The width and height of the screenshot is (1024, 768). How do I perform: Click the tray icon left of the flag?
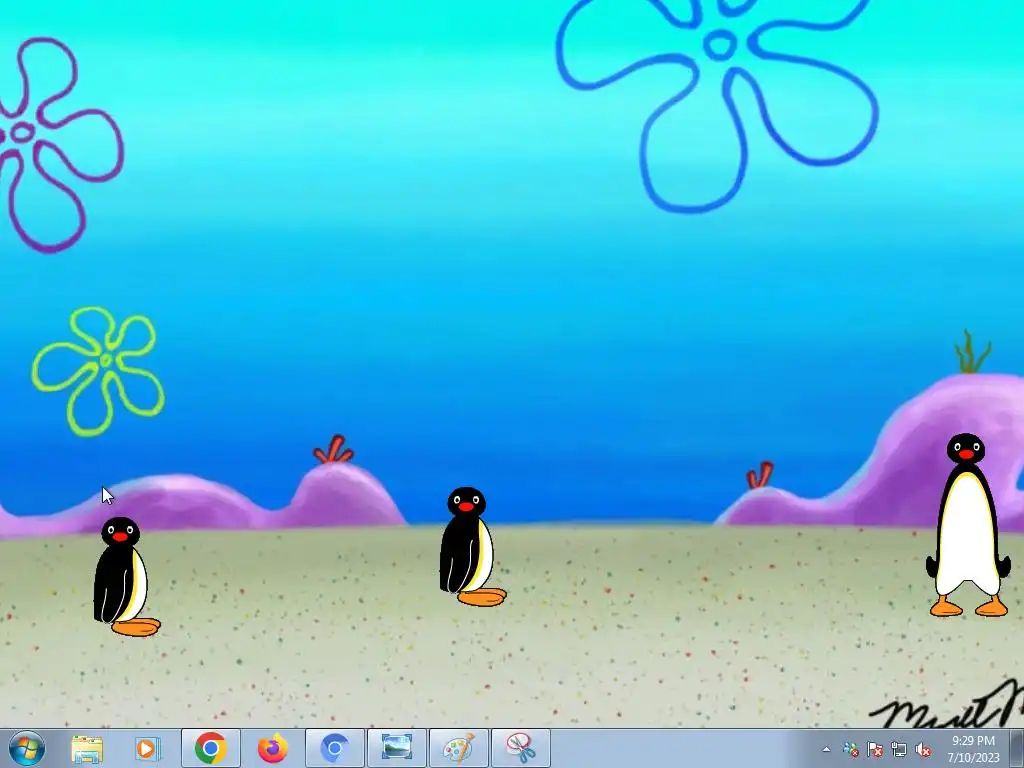point(850,750)
